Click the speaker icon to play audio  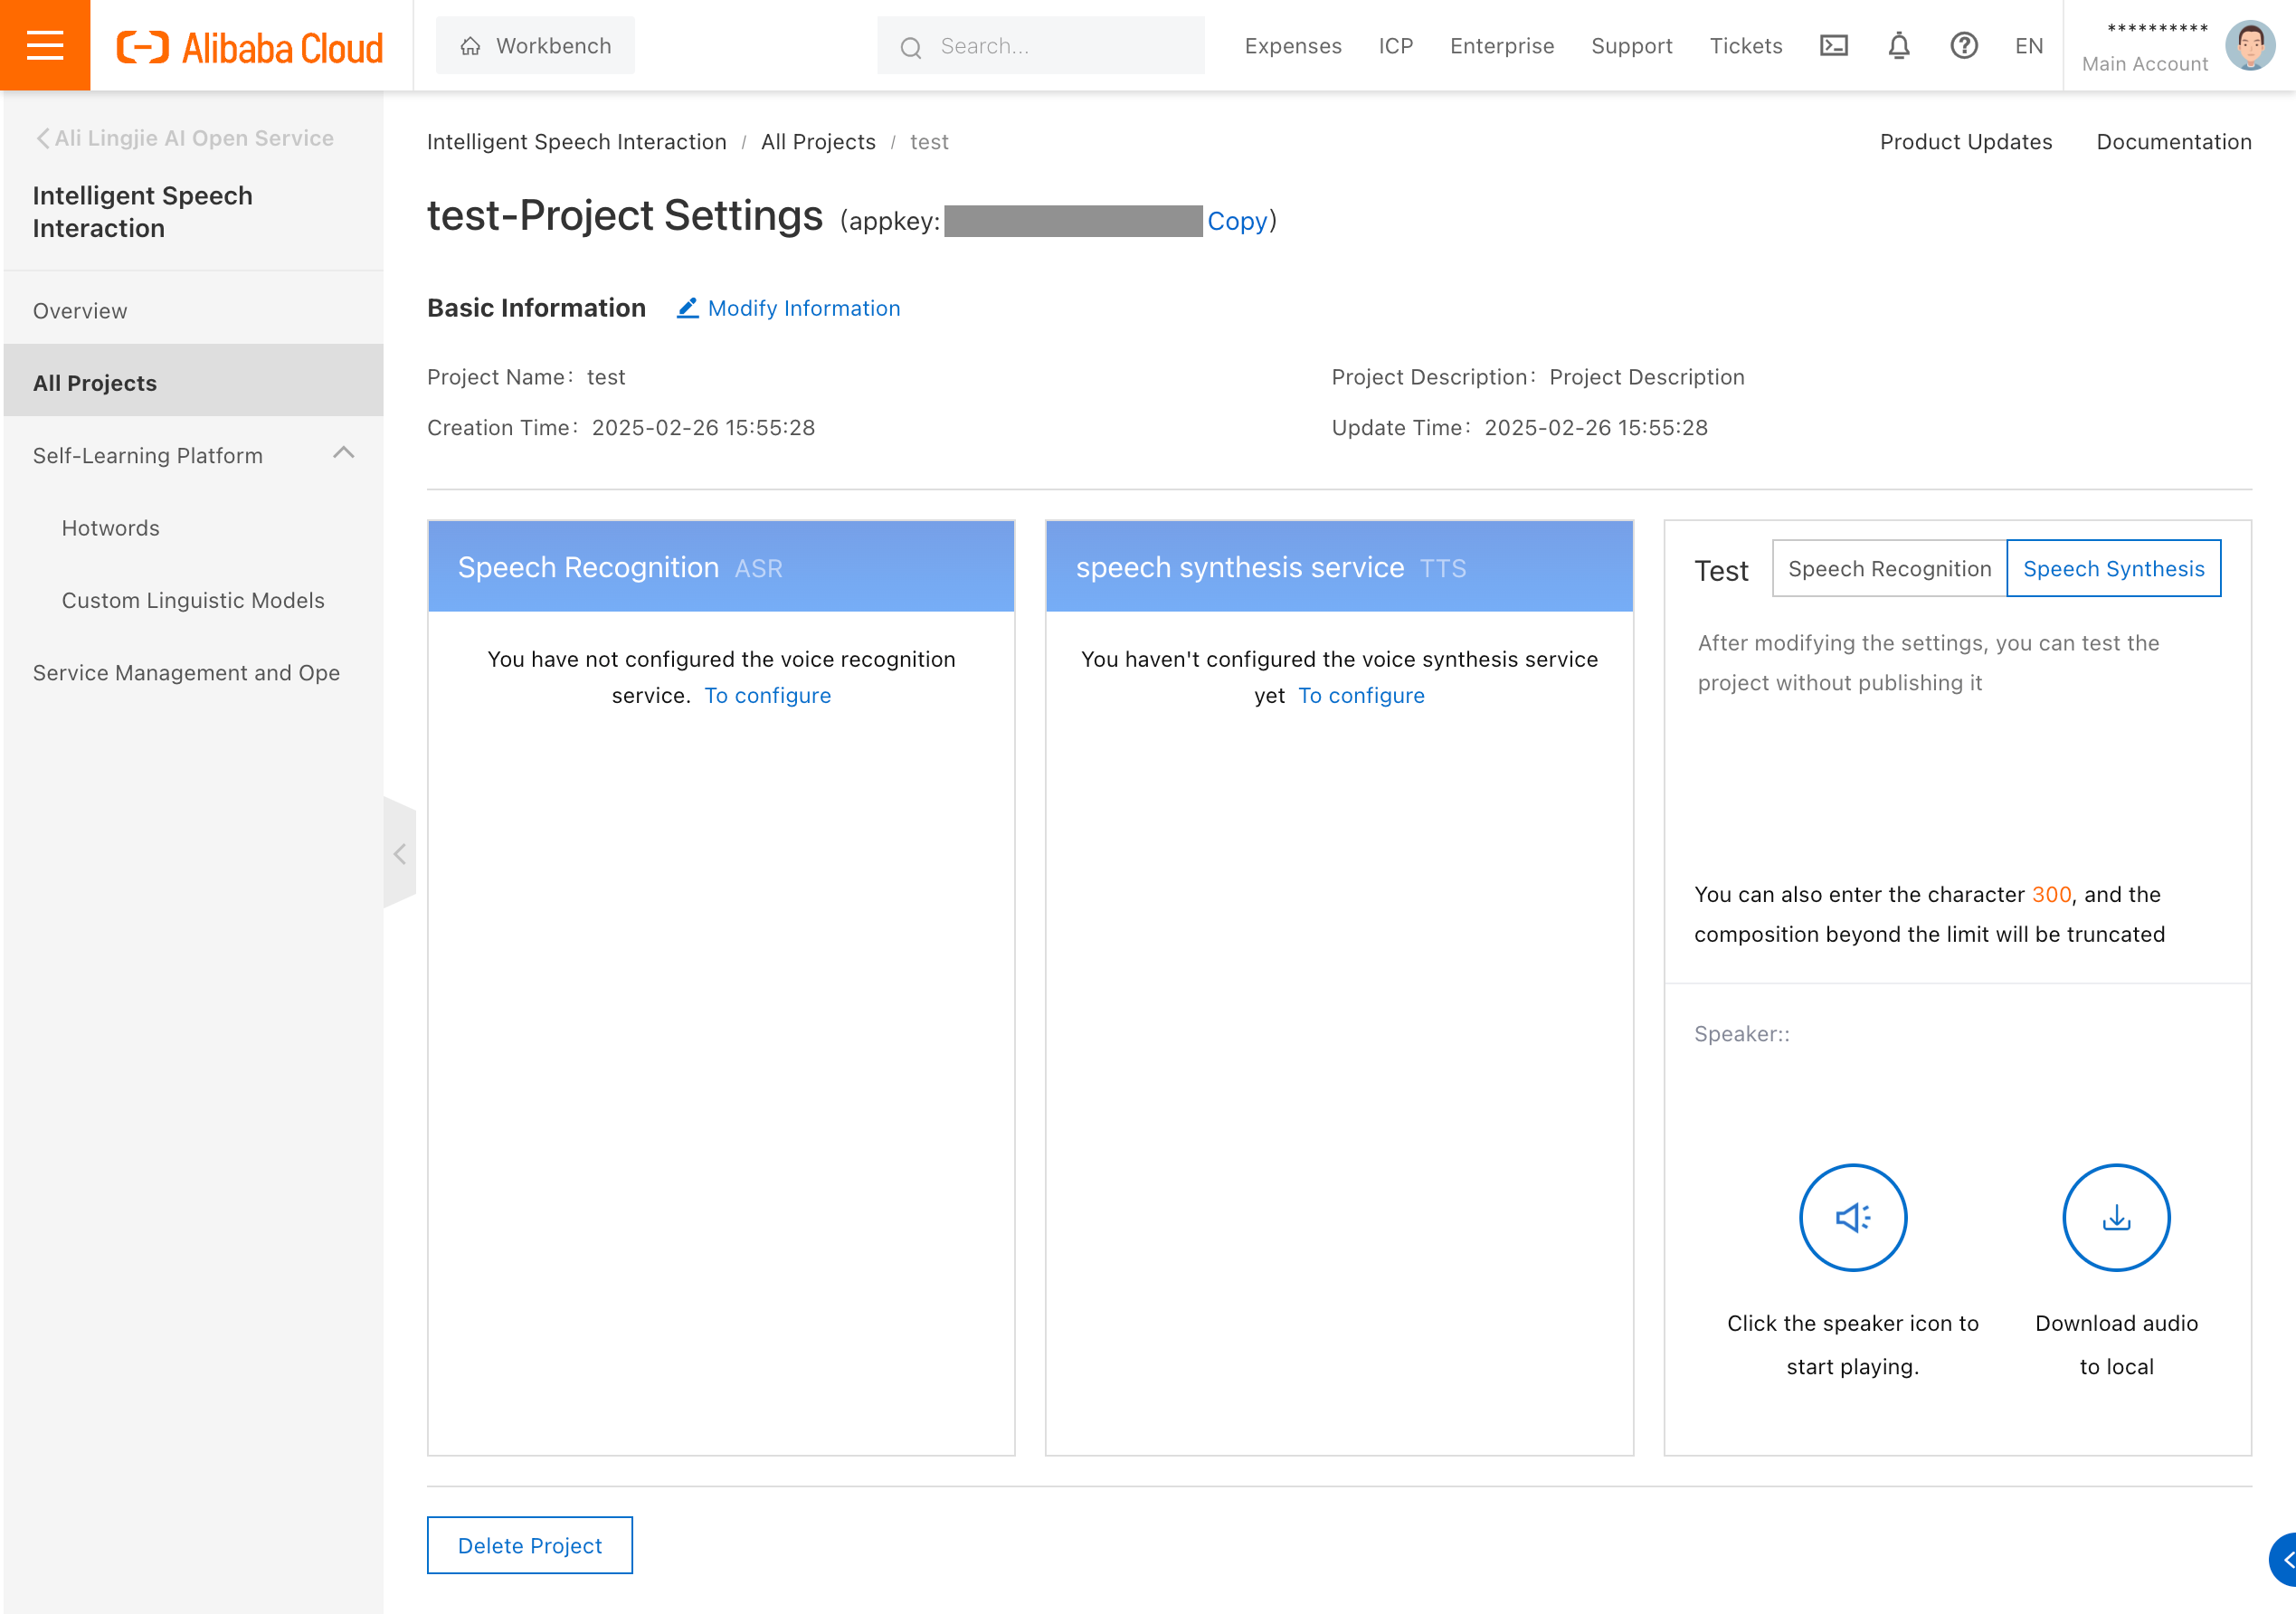pyautogui.click(x=1852, y=1217)
